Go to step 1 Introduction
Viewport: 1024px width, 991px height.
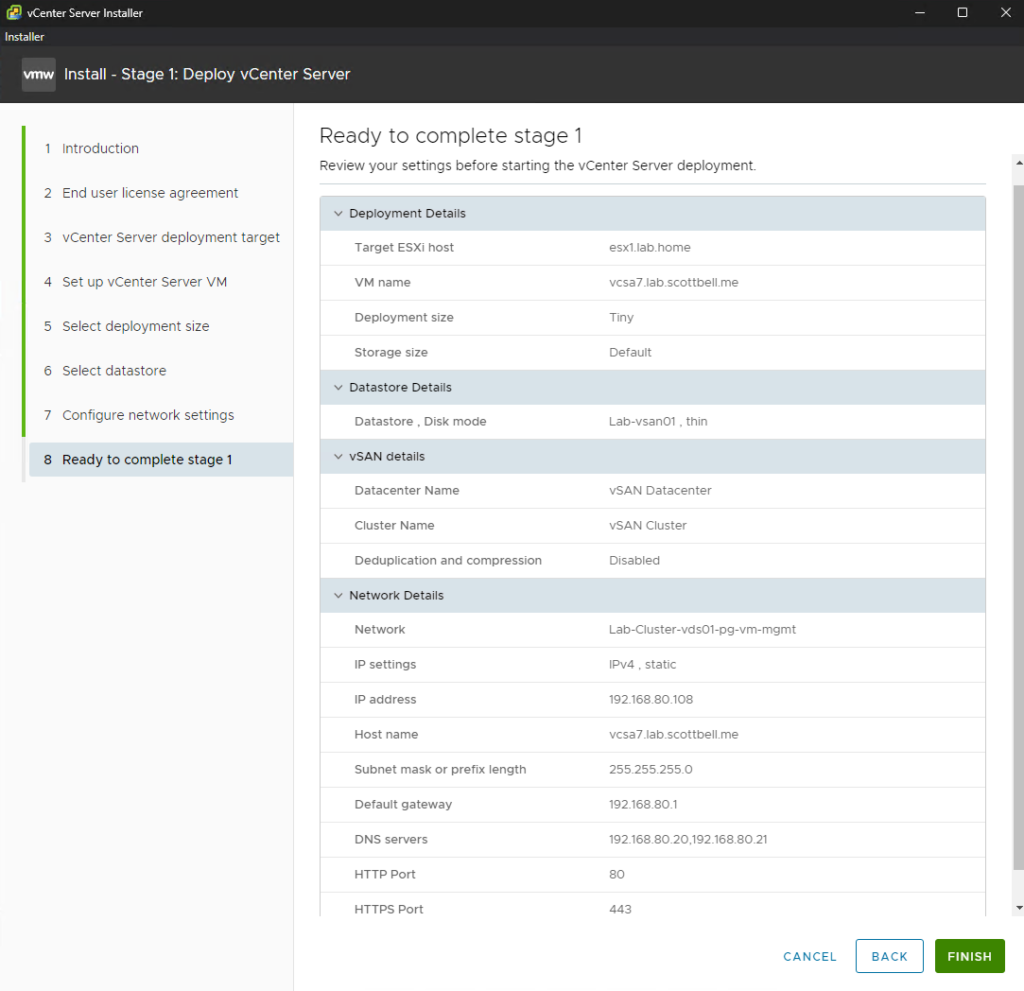click(100, 149)
